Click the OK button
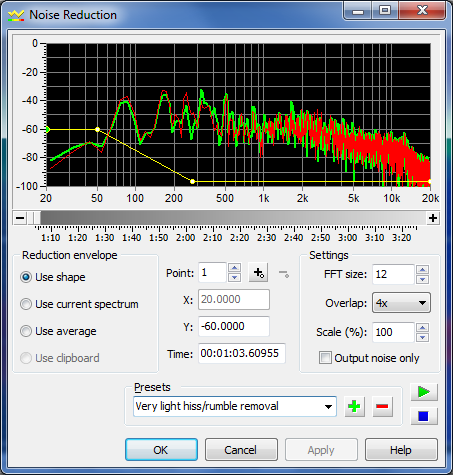 [161, 450]
